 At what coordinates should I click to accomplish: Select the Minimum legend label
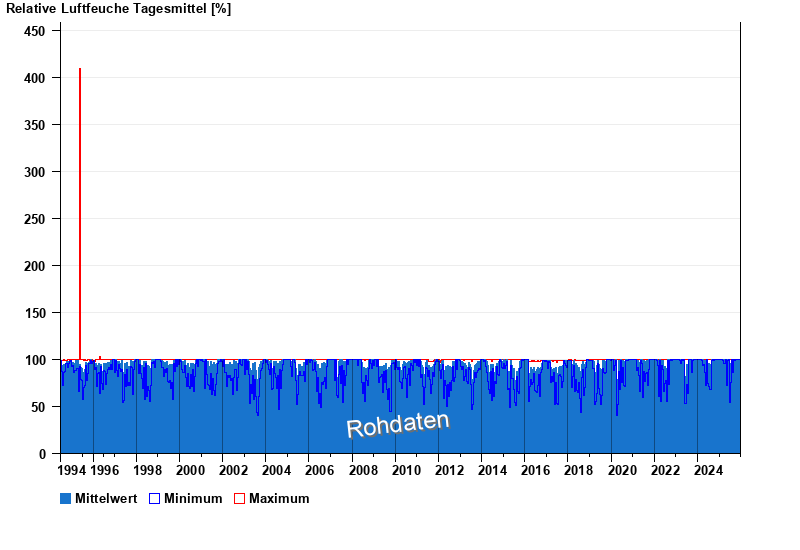[x=193, y=498]
